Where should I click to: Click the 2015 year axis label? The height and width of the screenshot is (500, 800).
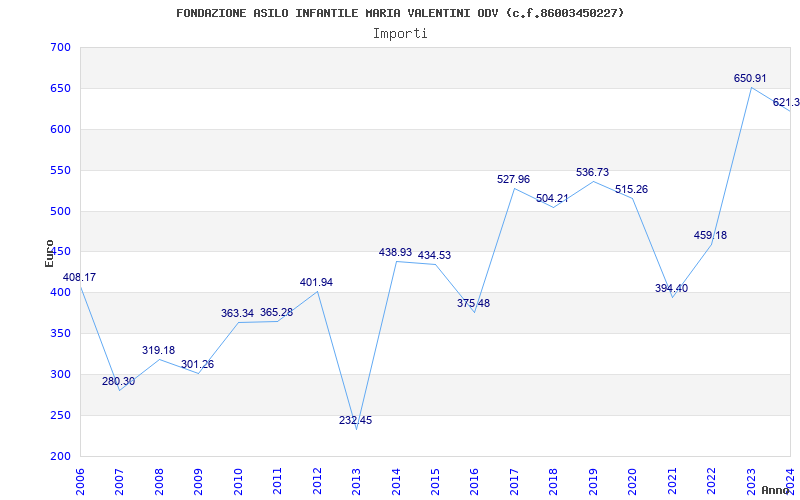point(436,481)
